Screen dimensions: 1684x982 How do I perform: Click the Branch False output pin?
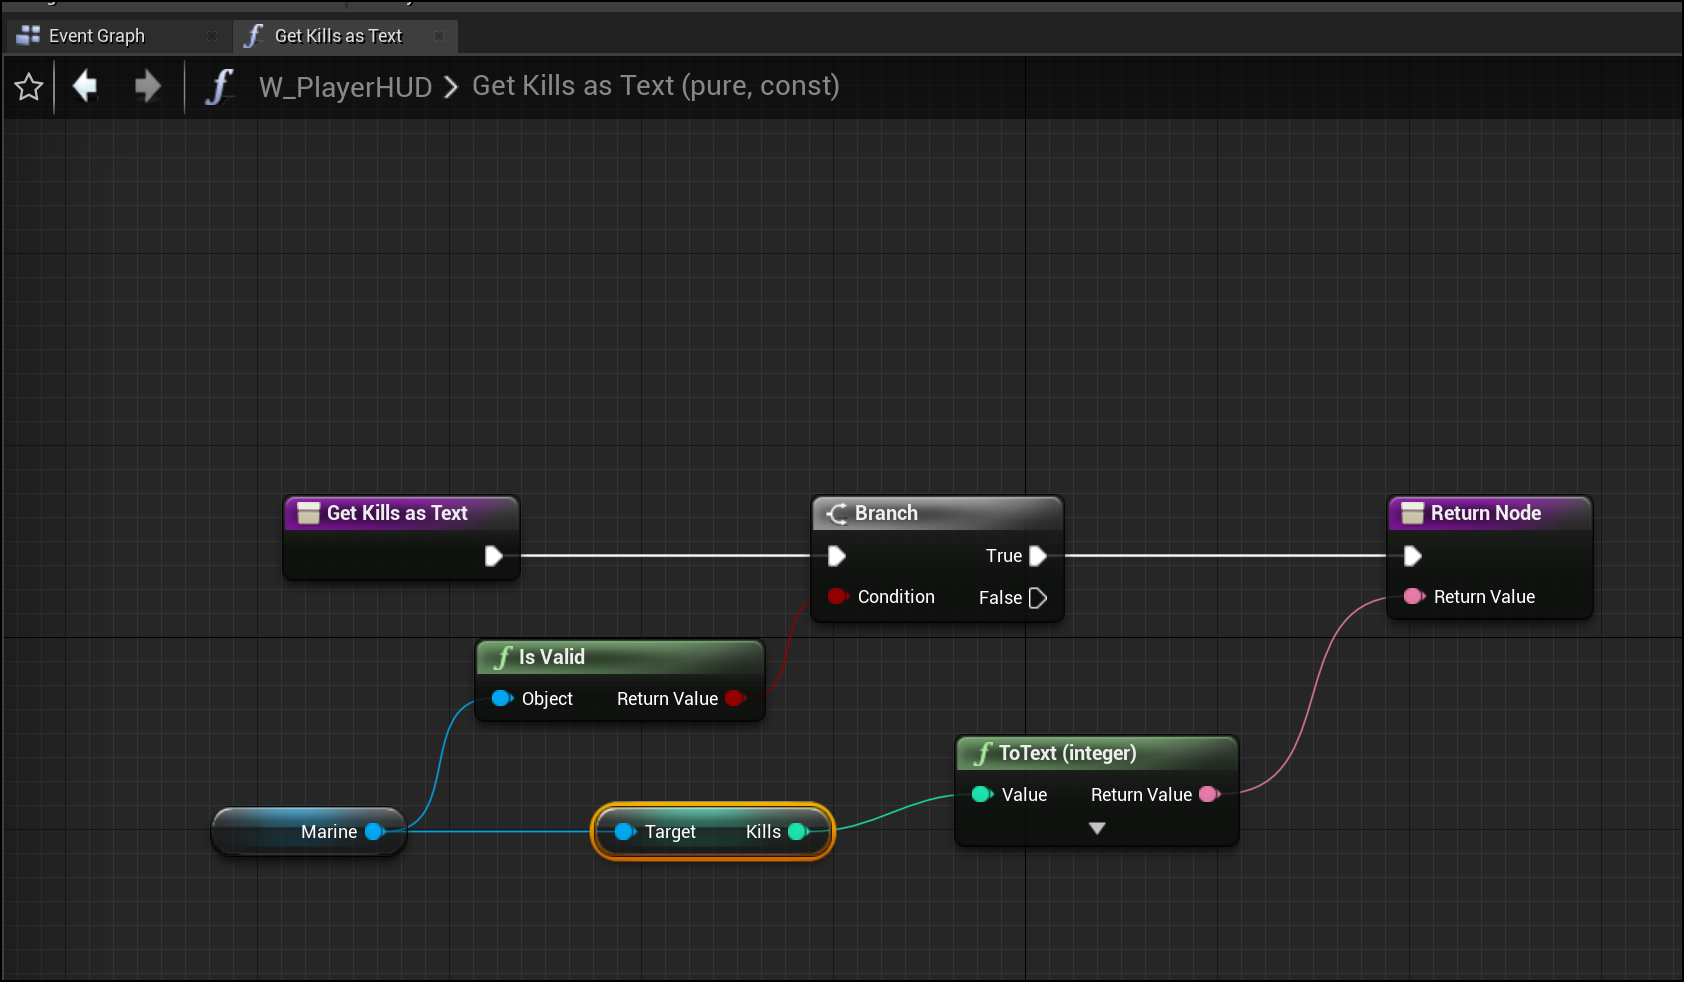click(1038, 598)
